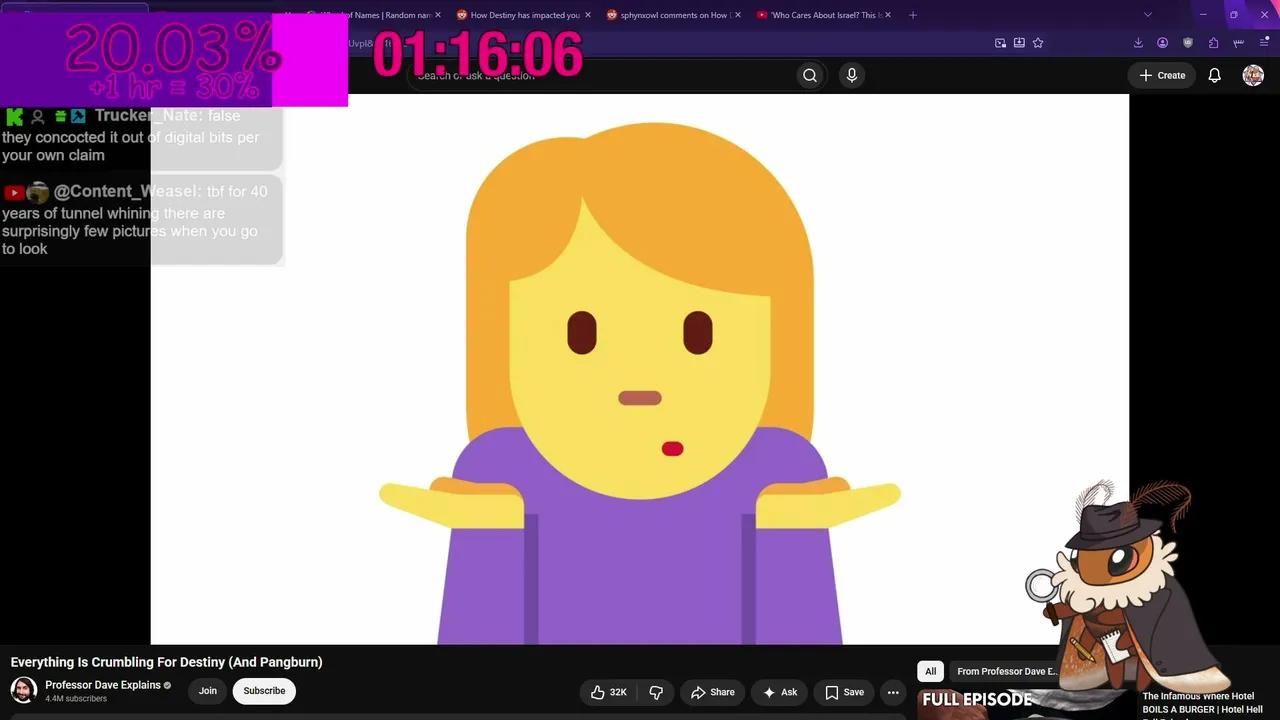1280x720 pixels.
Task: Open the Infamous Hotel Hell recommended video
Action: [1203, 703]
